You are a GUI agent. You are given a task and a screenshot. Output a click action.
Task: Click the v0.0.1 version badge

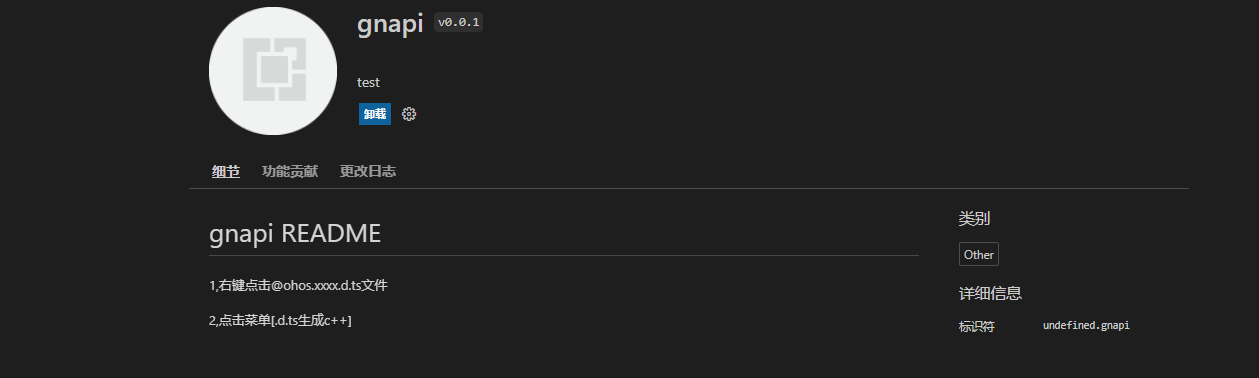pos(459,23)
